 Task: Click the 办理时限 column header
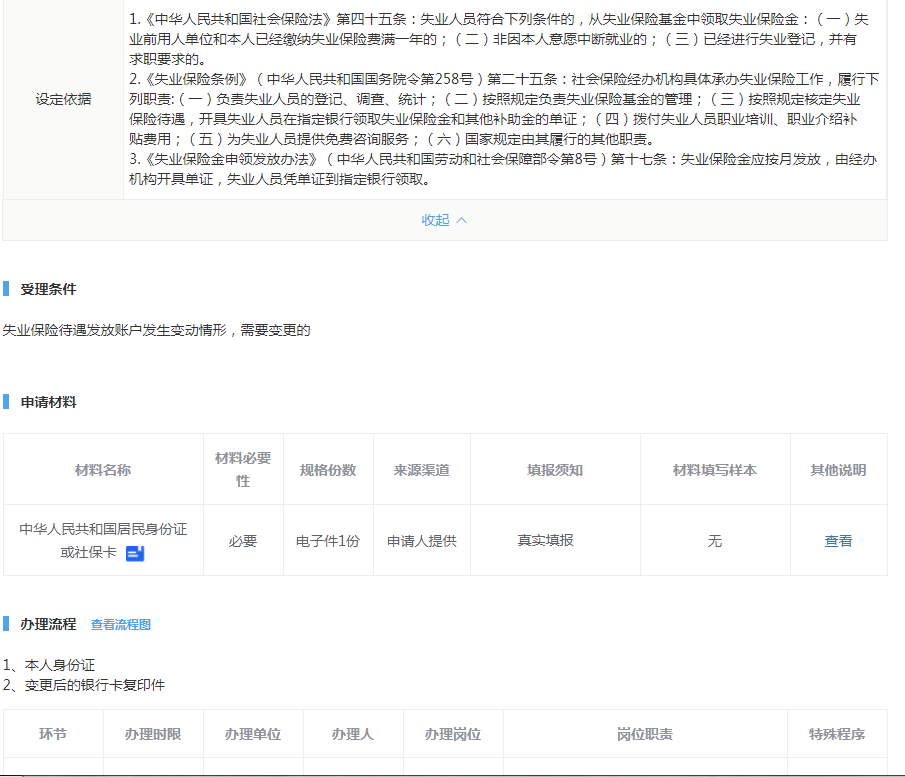[x=153, y=734]
